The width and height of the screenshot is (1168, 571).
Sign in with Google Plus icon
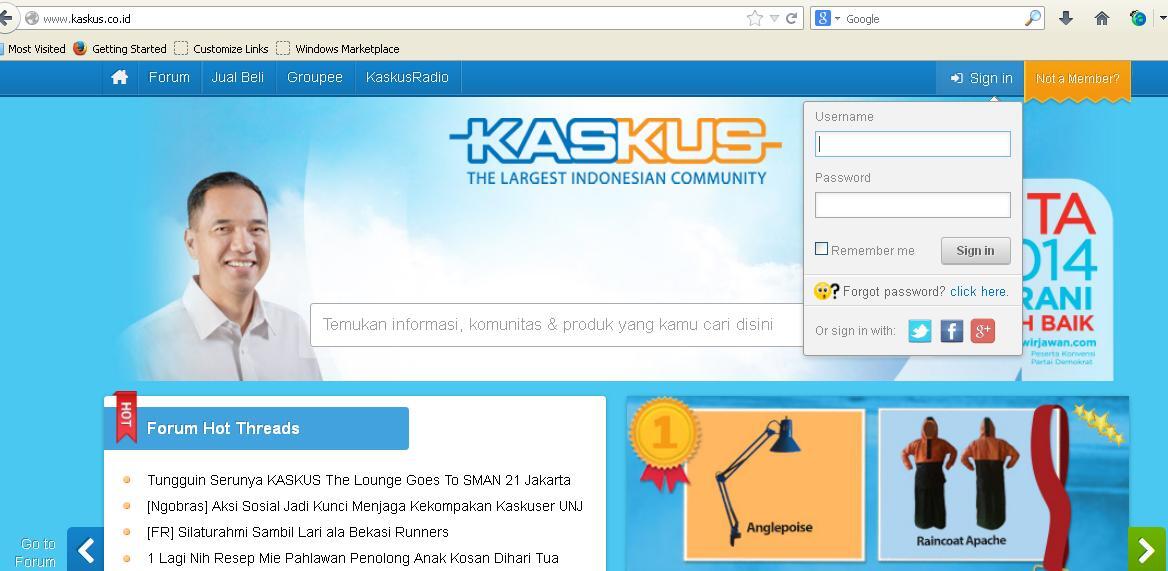(983, 331)
